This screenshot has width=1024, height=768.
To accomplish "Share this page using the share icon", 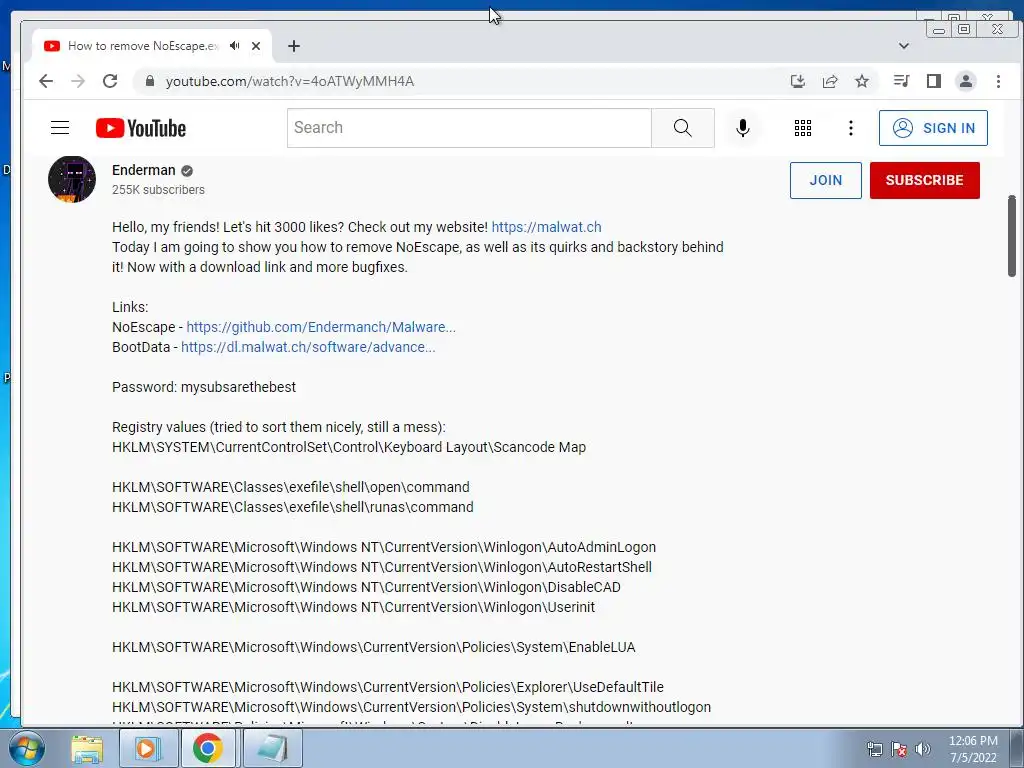I will coord(830,81).
